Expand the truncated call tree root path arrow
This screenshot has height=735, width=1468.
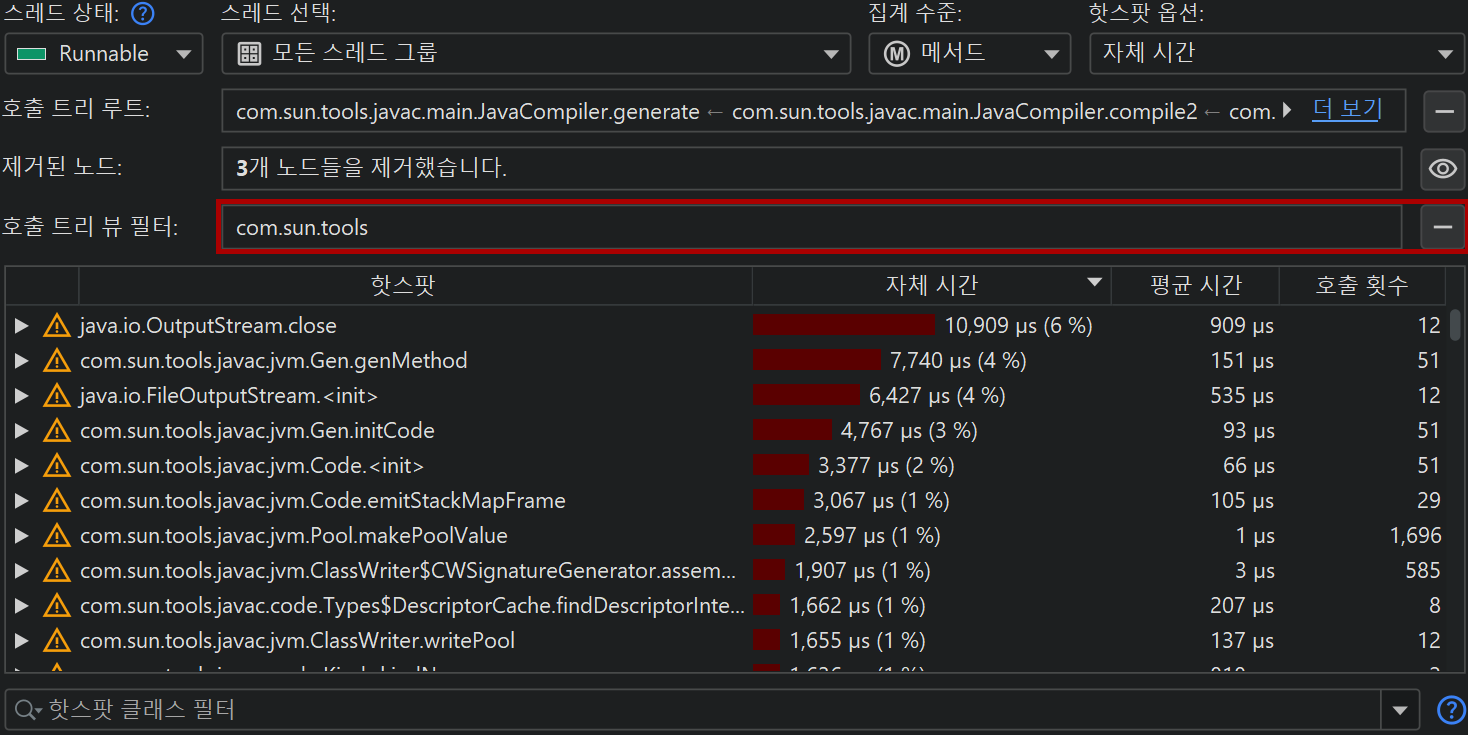tap(1287, 111)
